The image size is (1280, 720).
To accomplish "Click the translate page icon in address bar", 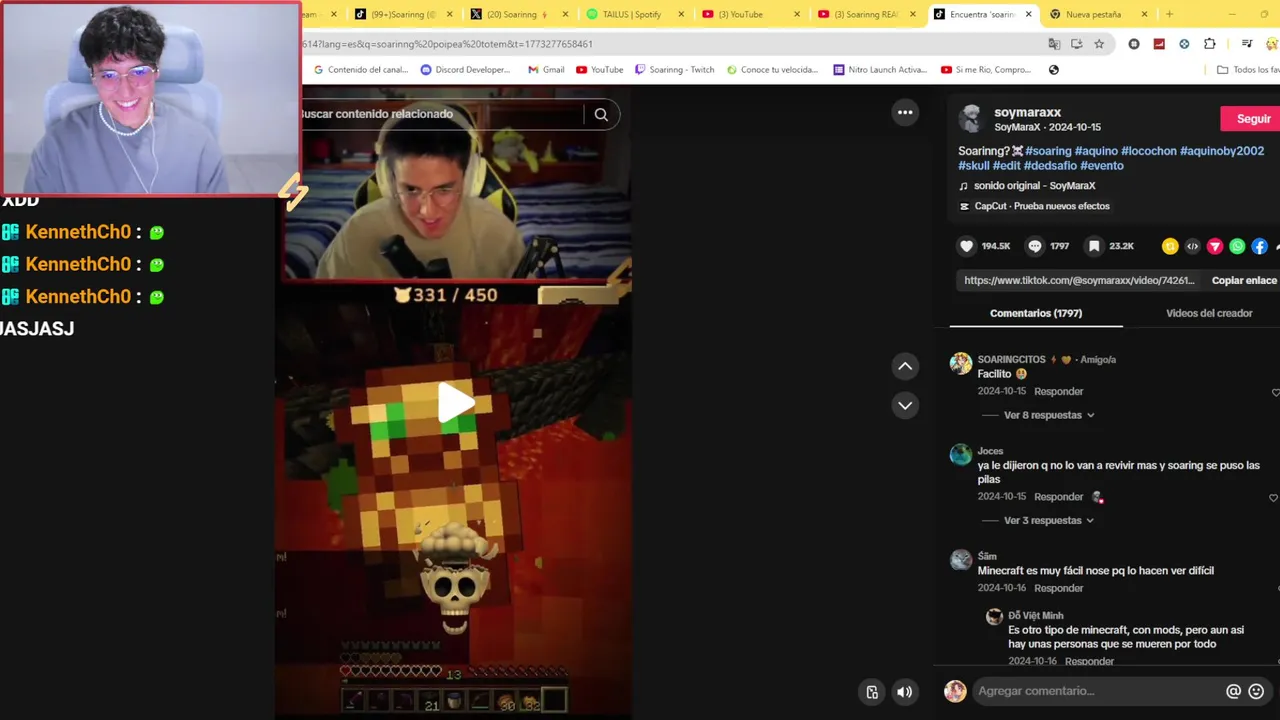I will [1054, 44].
